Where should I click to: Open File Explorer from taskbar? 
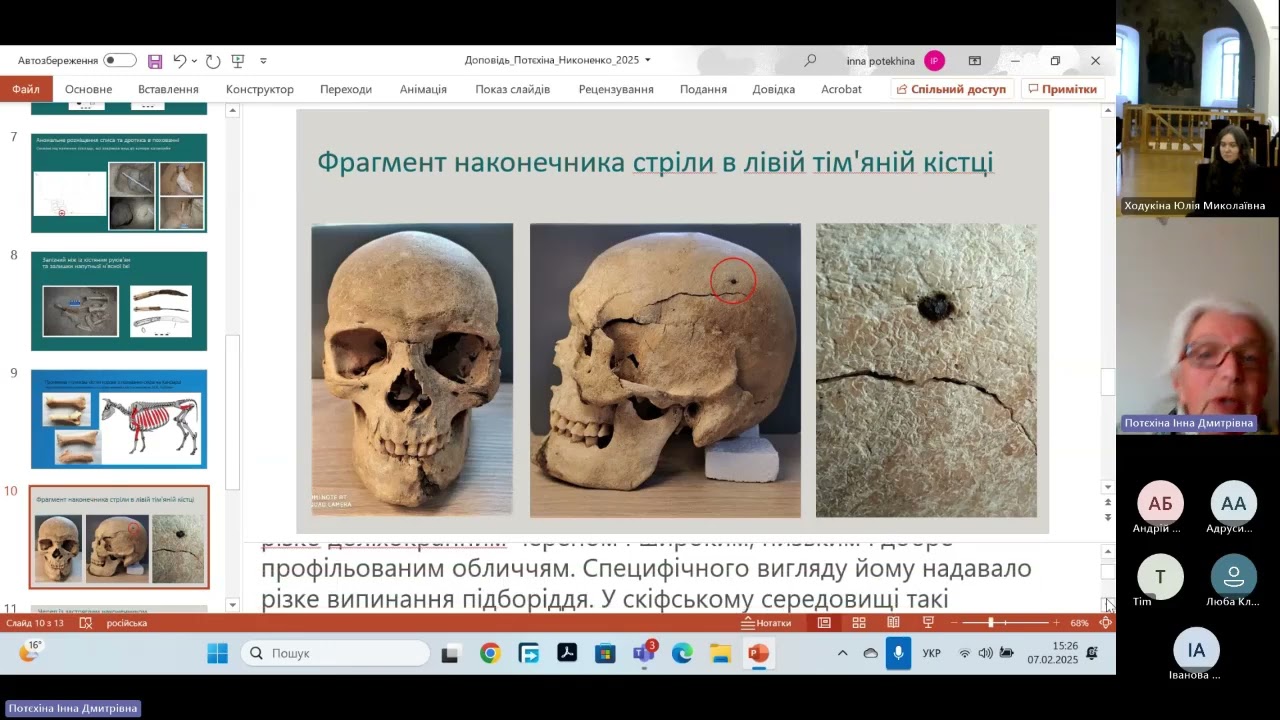[720, 653]
